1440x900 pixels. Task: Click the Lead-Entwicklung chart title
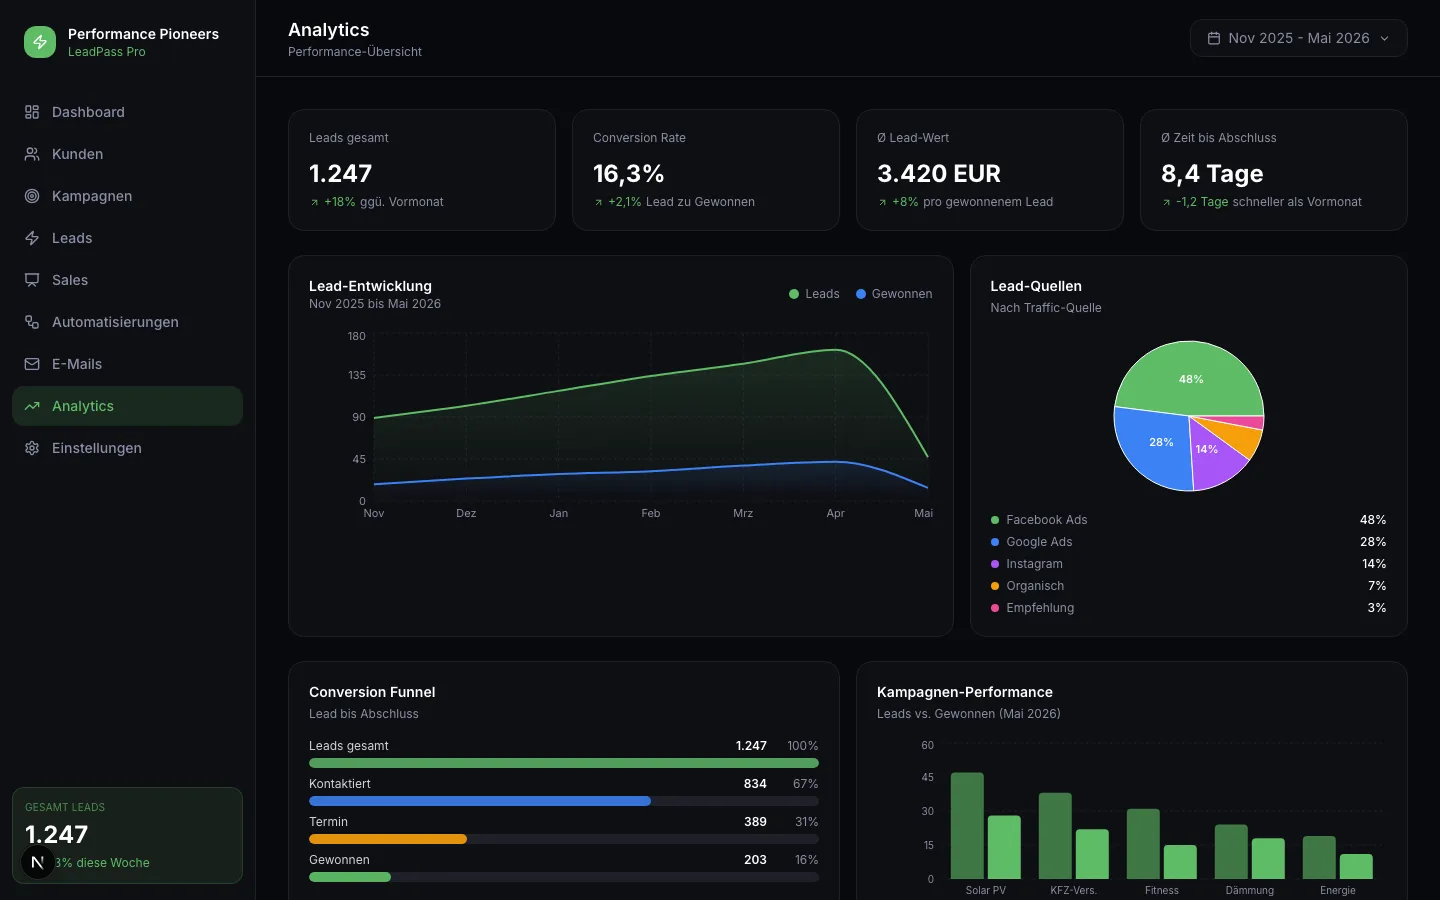coord(370,286)
